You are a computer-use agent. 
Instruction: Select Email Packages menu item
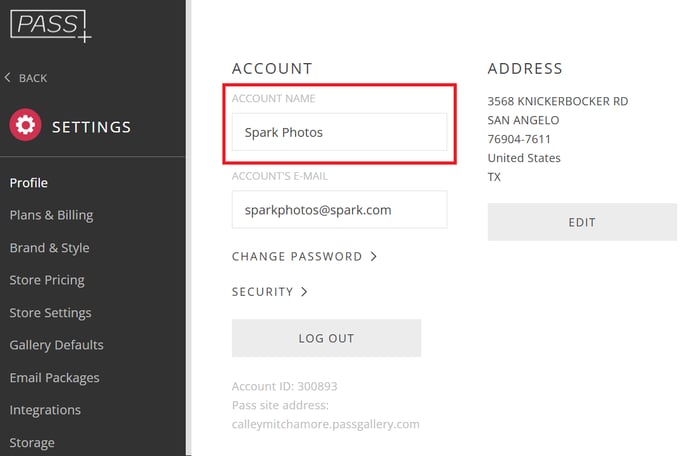pos(54,378)
